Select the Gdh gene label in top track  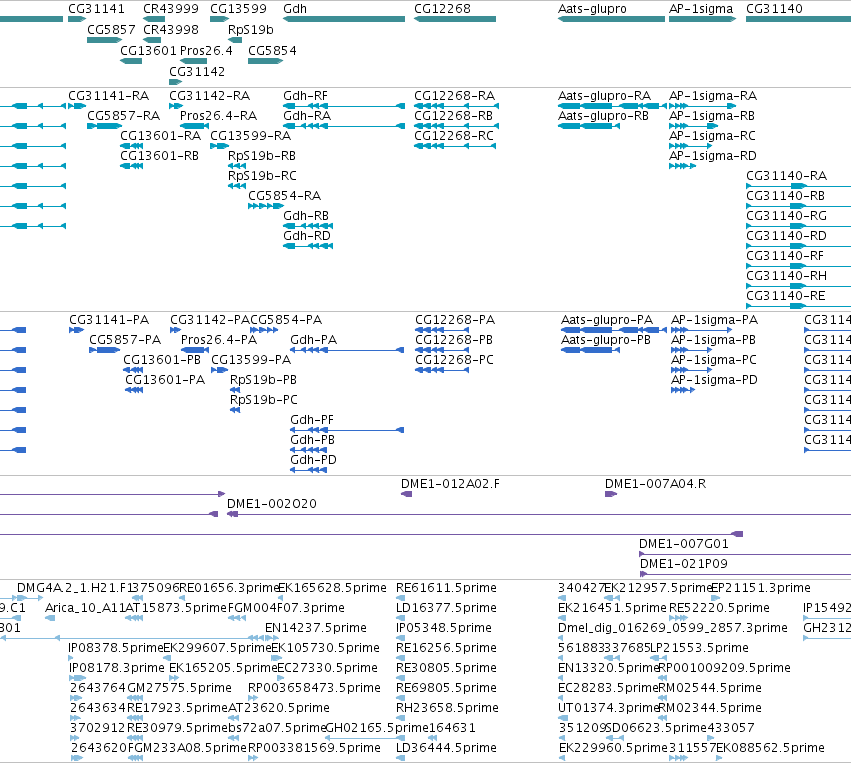point(295,9)
